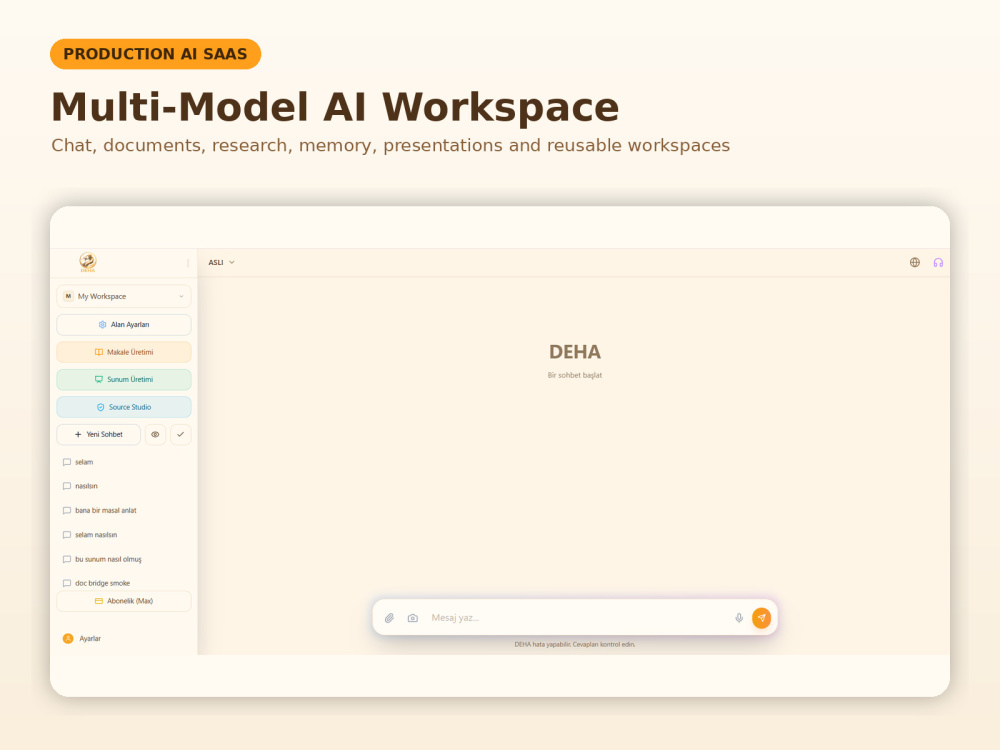Click the monitor icon in Sunum Üretimi
Screen dimensions: 1000x750
(x=99, y=379)
